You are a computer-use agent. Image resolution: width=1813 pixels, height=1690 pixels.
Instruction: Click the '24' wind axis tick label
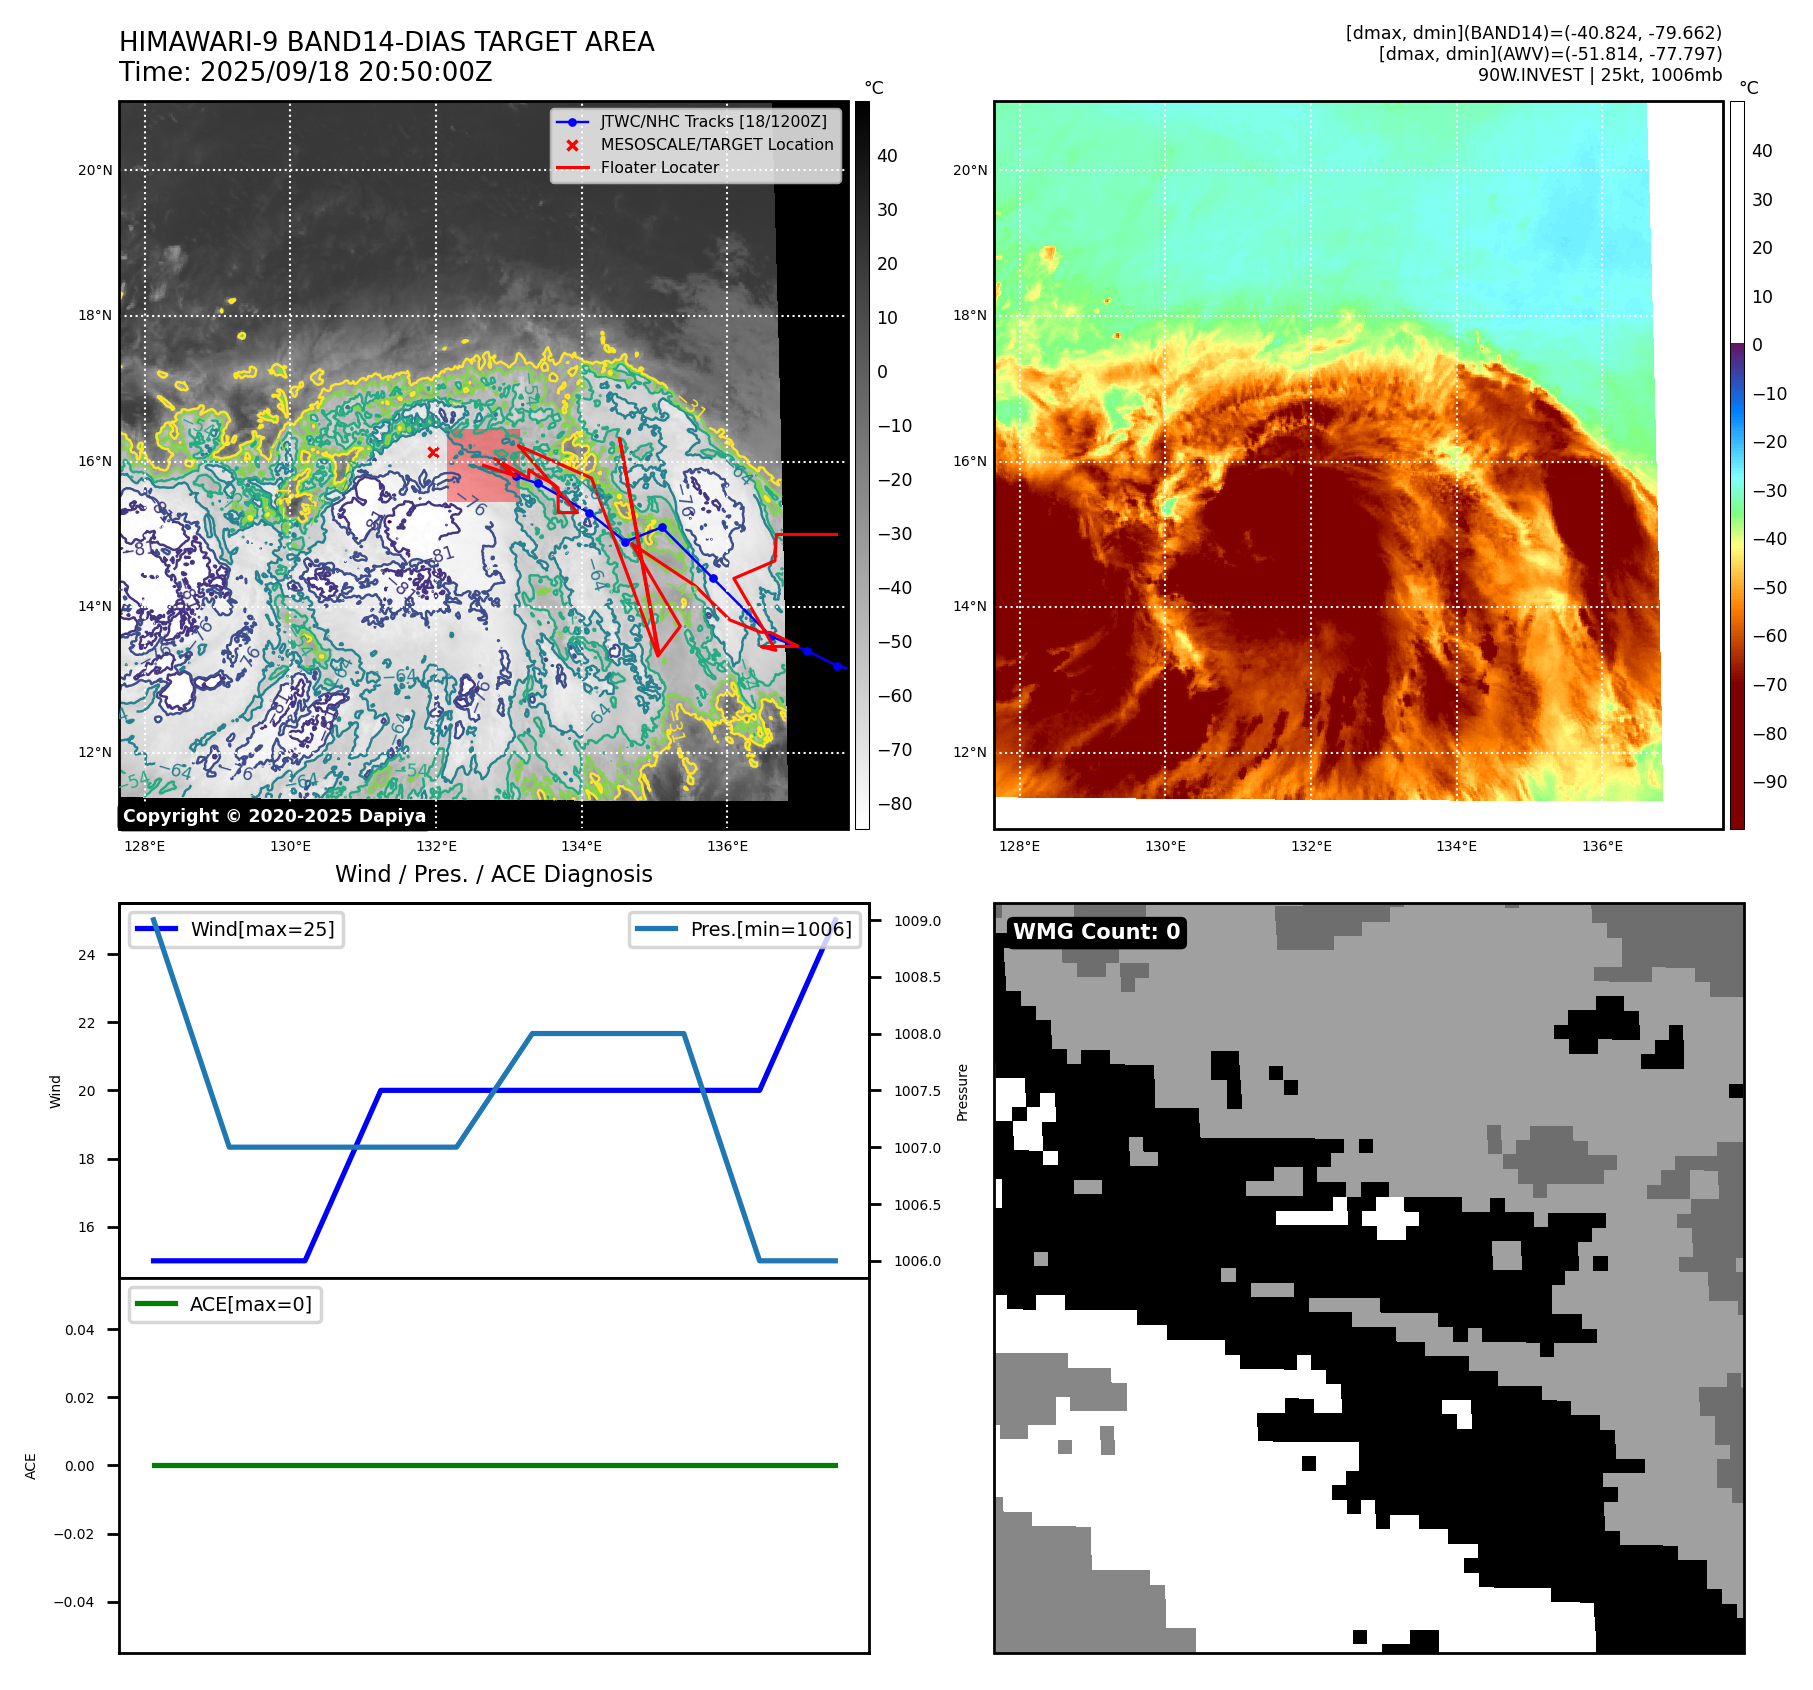(87, 955)
